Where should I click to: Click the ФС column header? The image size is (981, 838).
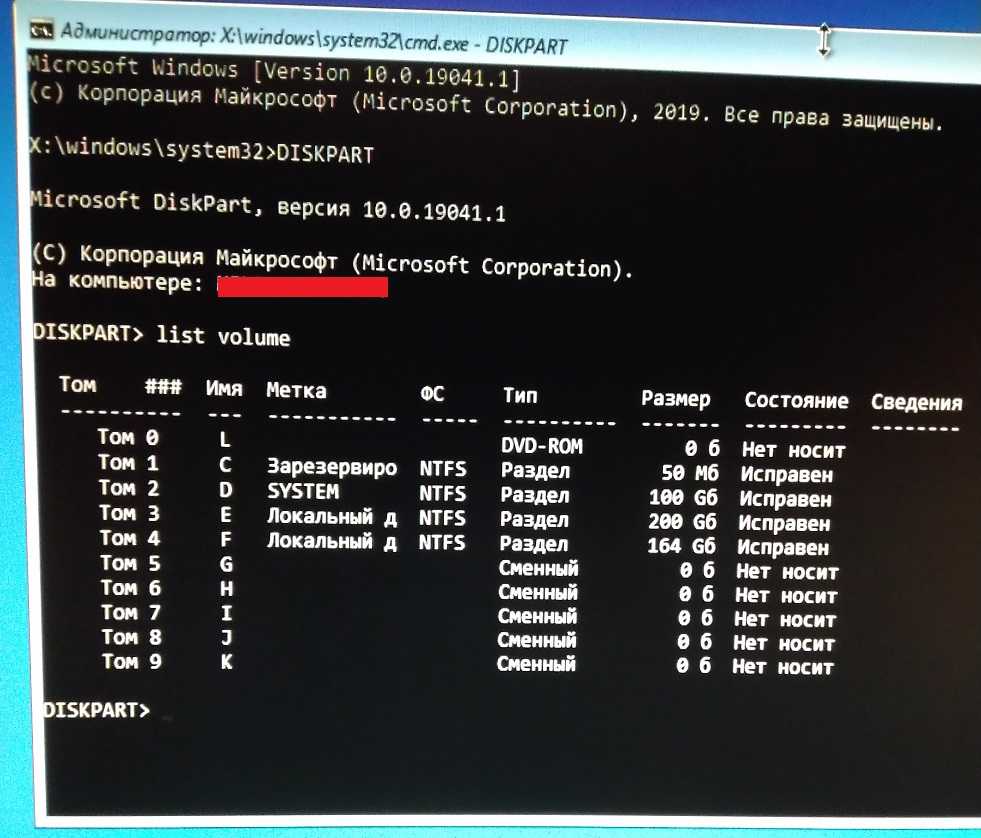pyautogui.click(x=432, y=394)
